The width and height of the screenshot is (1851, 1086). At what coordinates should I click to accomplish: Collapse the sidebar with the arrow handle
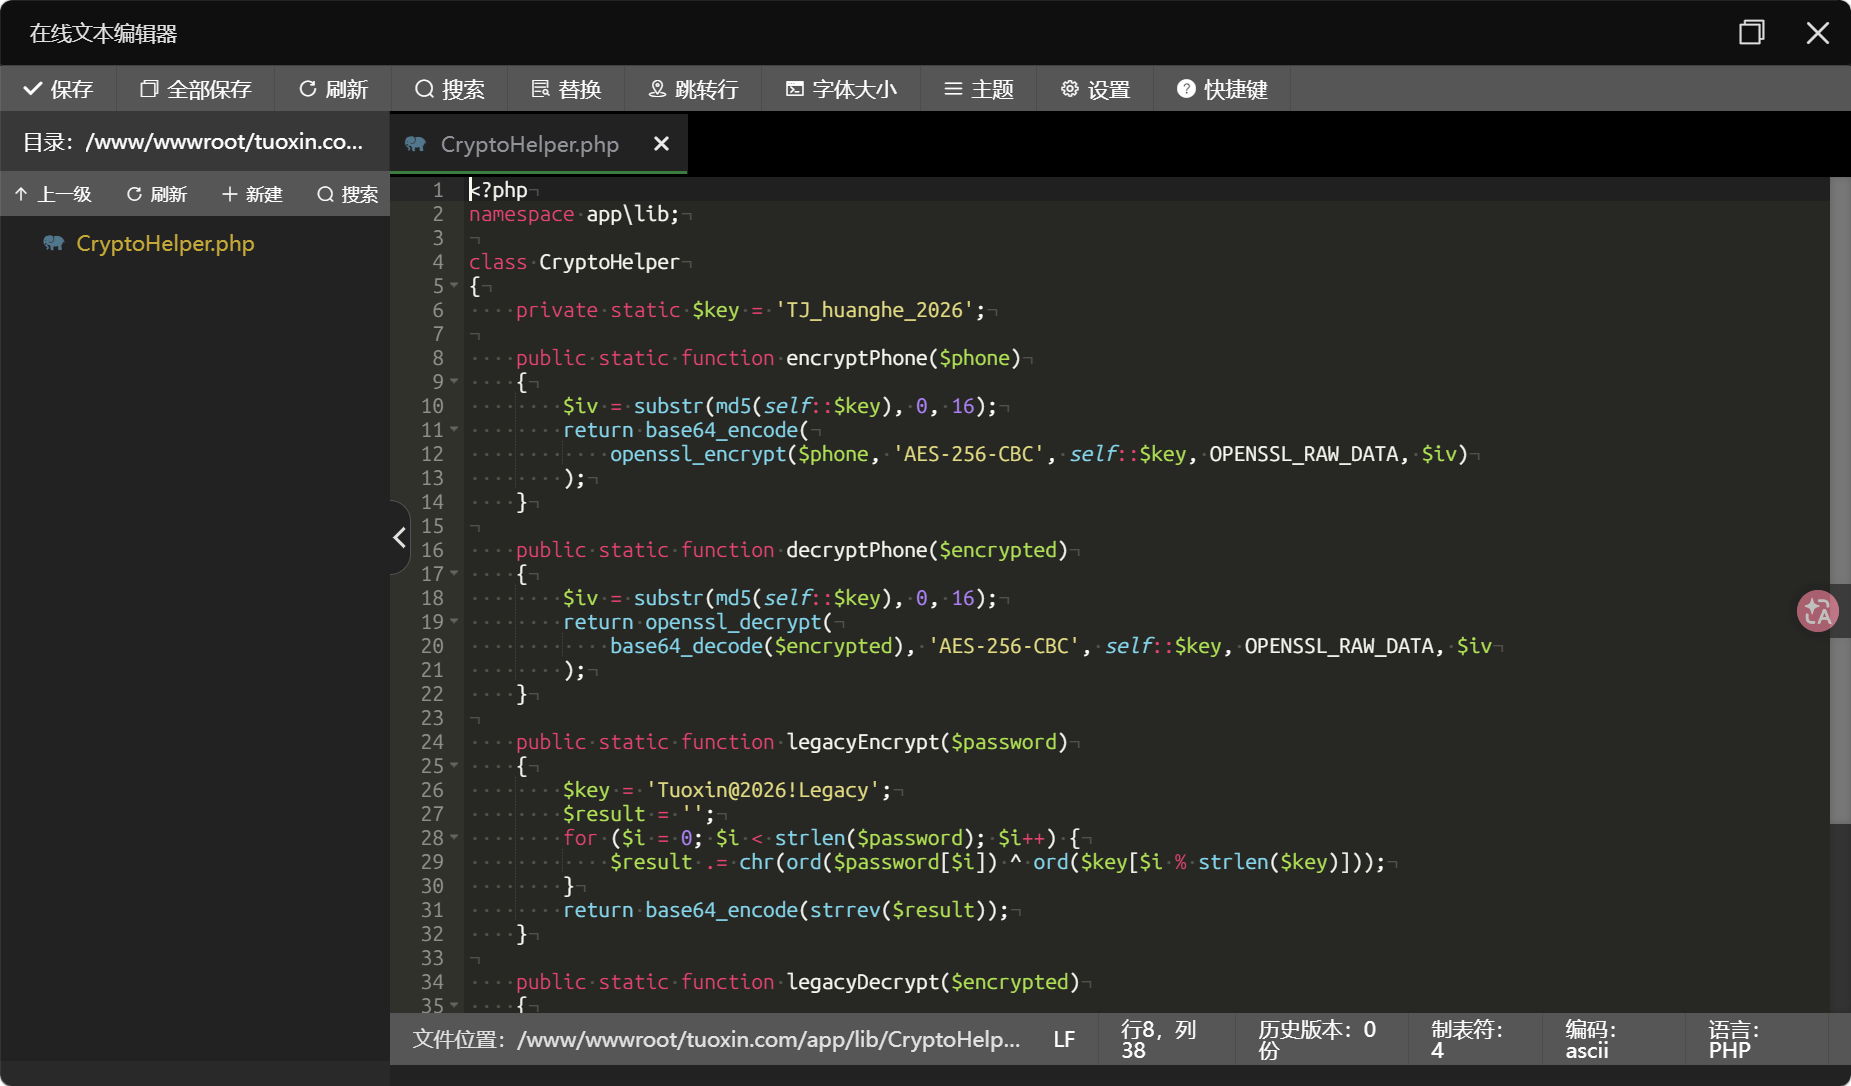(399, 537)
